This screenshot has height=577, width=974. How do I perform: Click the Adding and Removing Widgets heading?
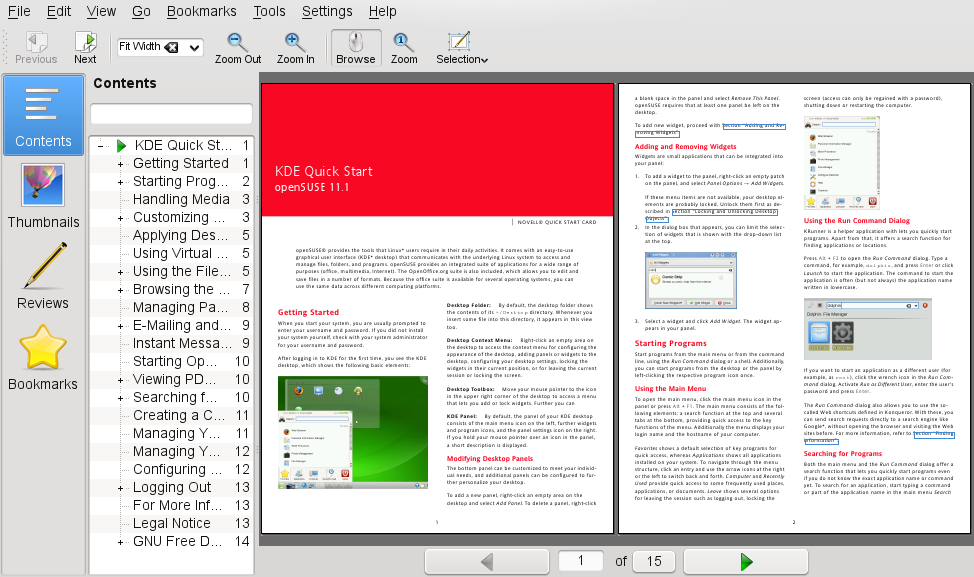[685, 147]
